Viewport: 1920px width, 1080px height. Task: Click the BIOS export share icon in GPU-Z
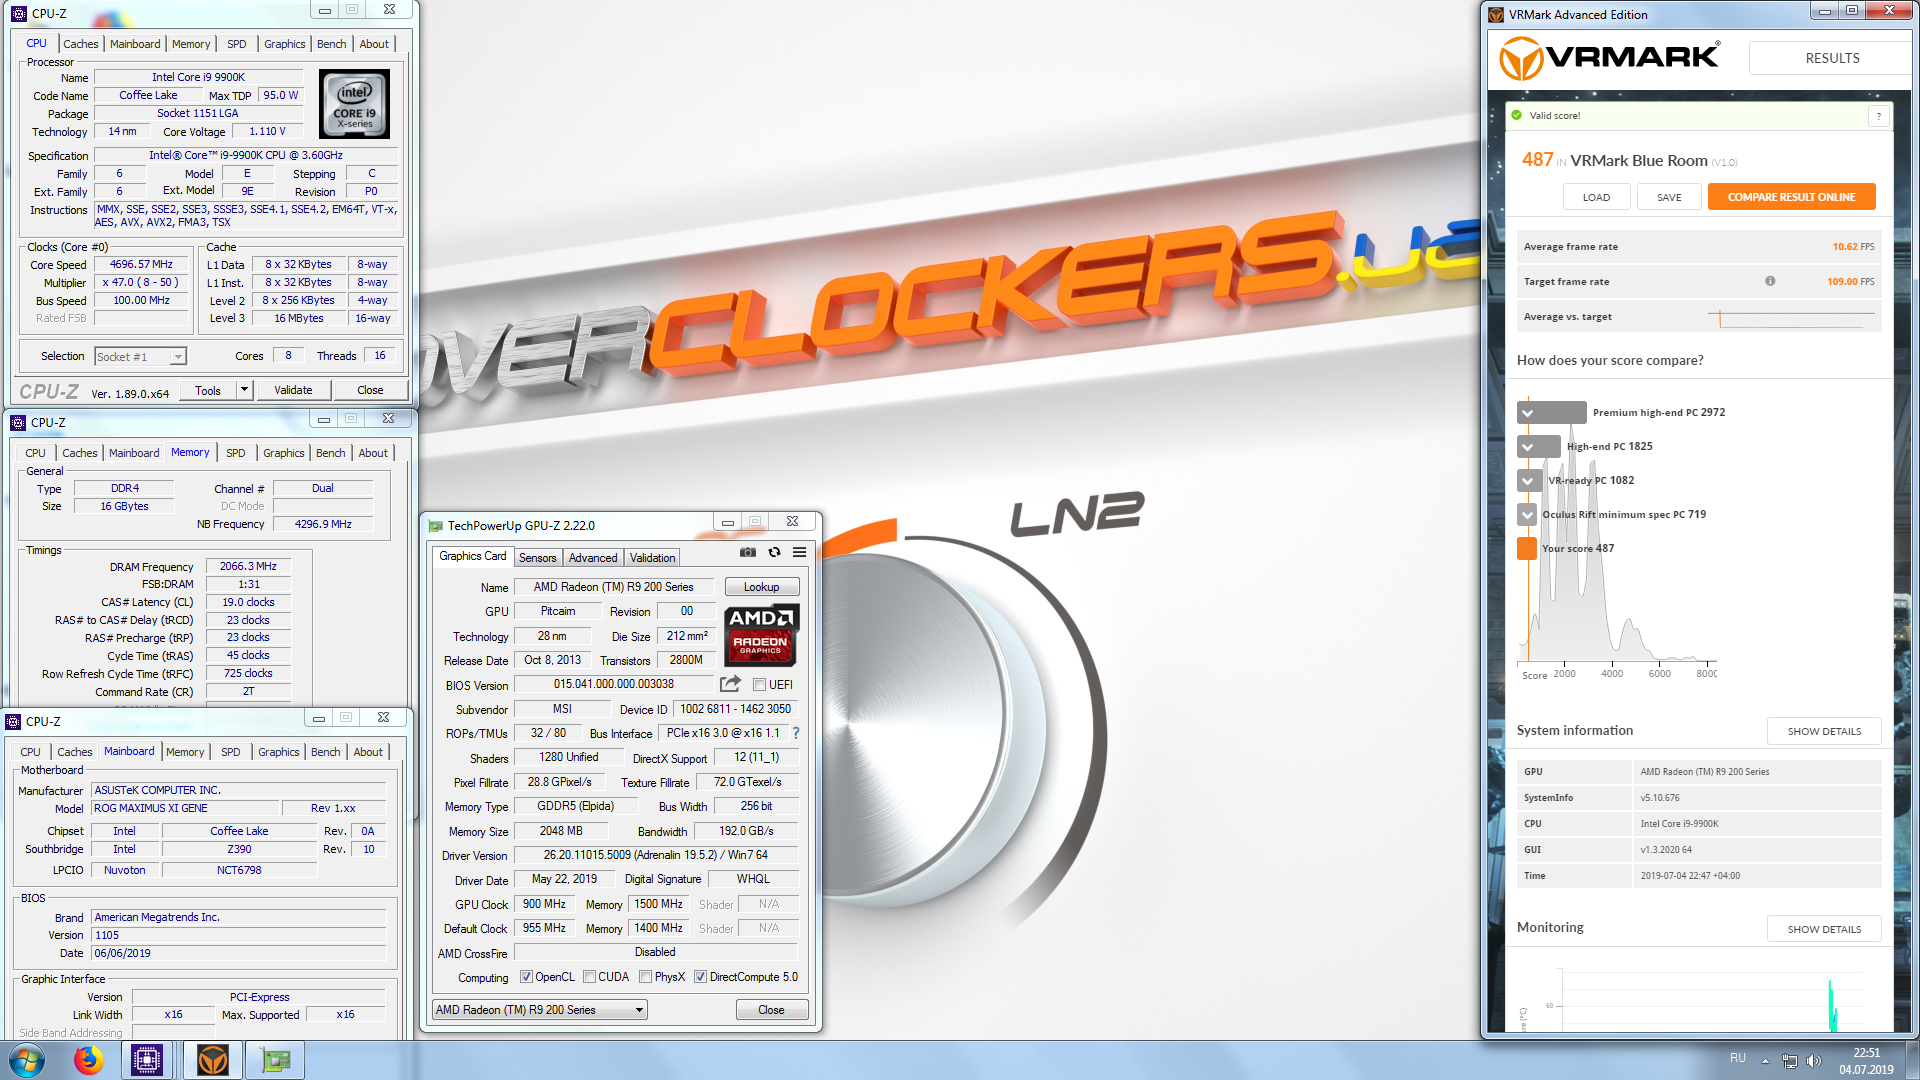[730, 684]
